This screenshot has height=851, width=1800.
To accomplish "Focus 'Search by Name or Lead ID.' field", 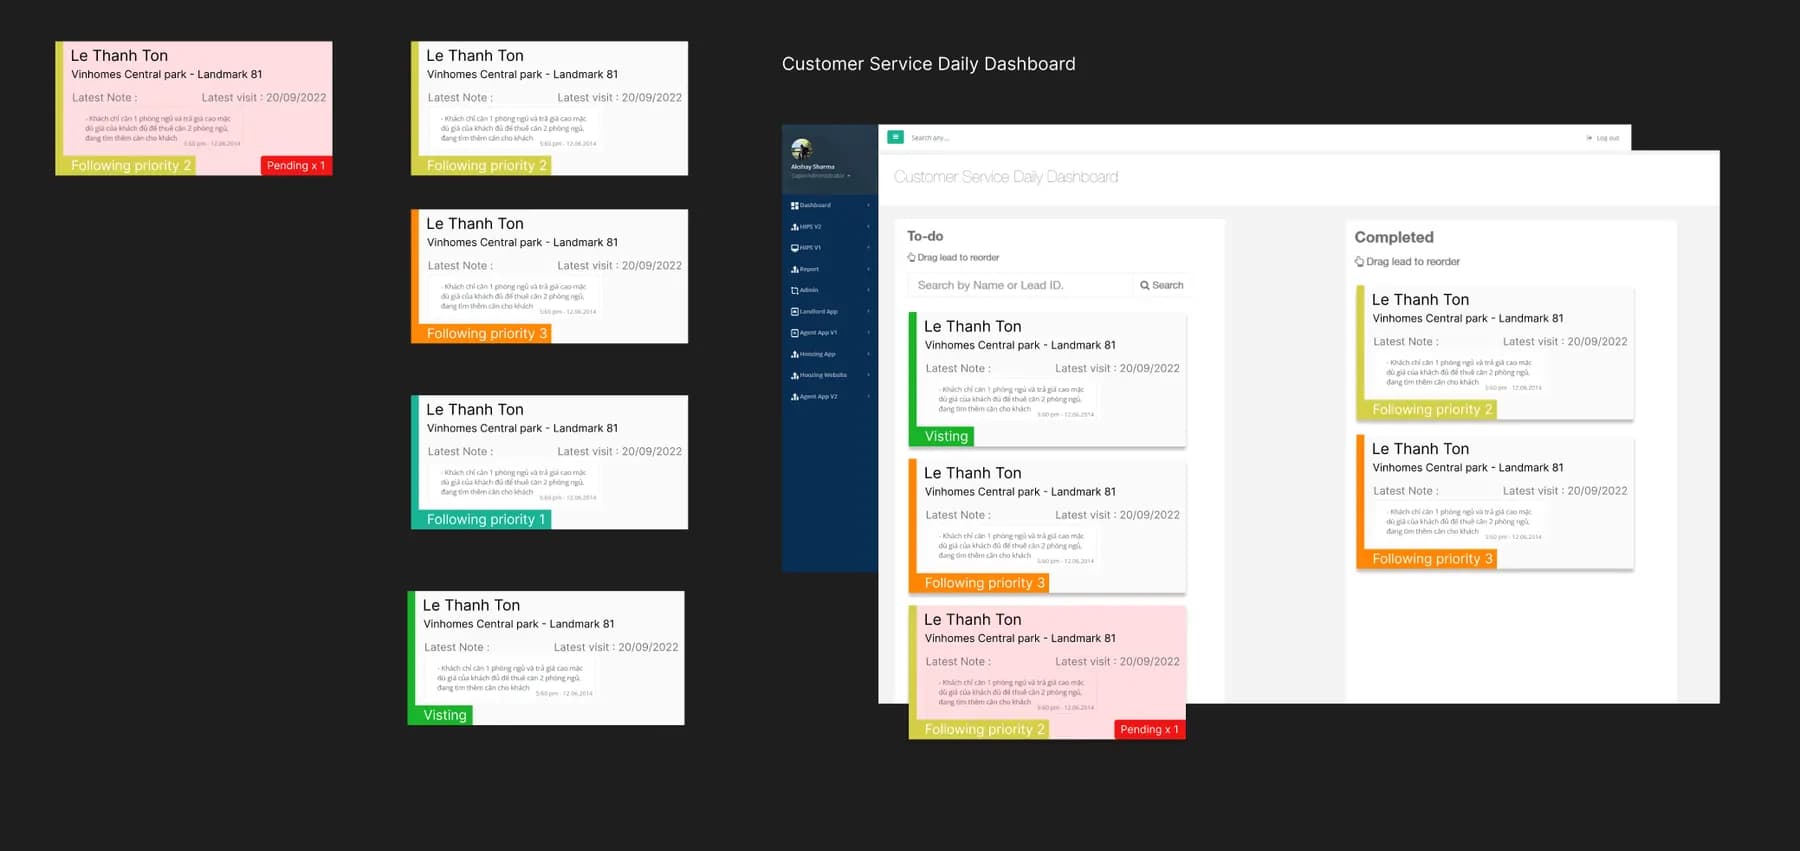I will click(1020, 286).
